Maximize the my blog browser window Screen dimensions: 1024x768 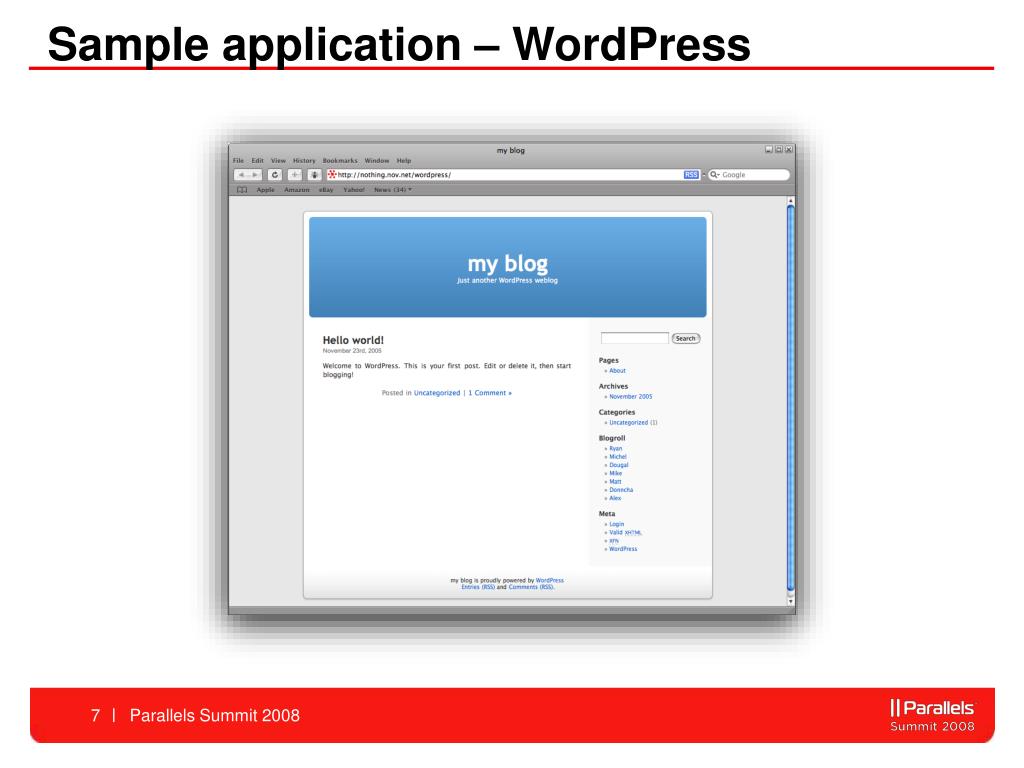coord(778,150)
